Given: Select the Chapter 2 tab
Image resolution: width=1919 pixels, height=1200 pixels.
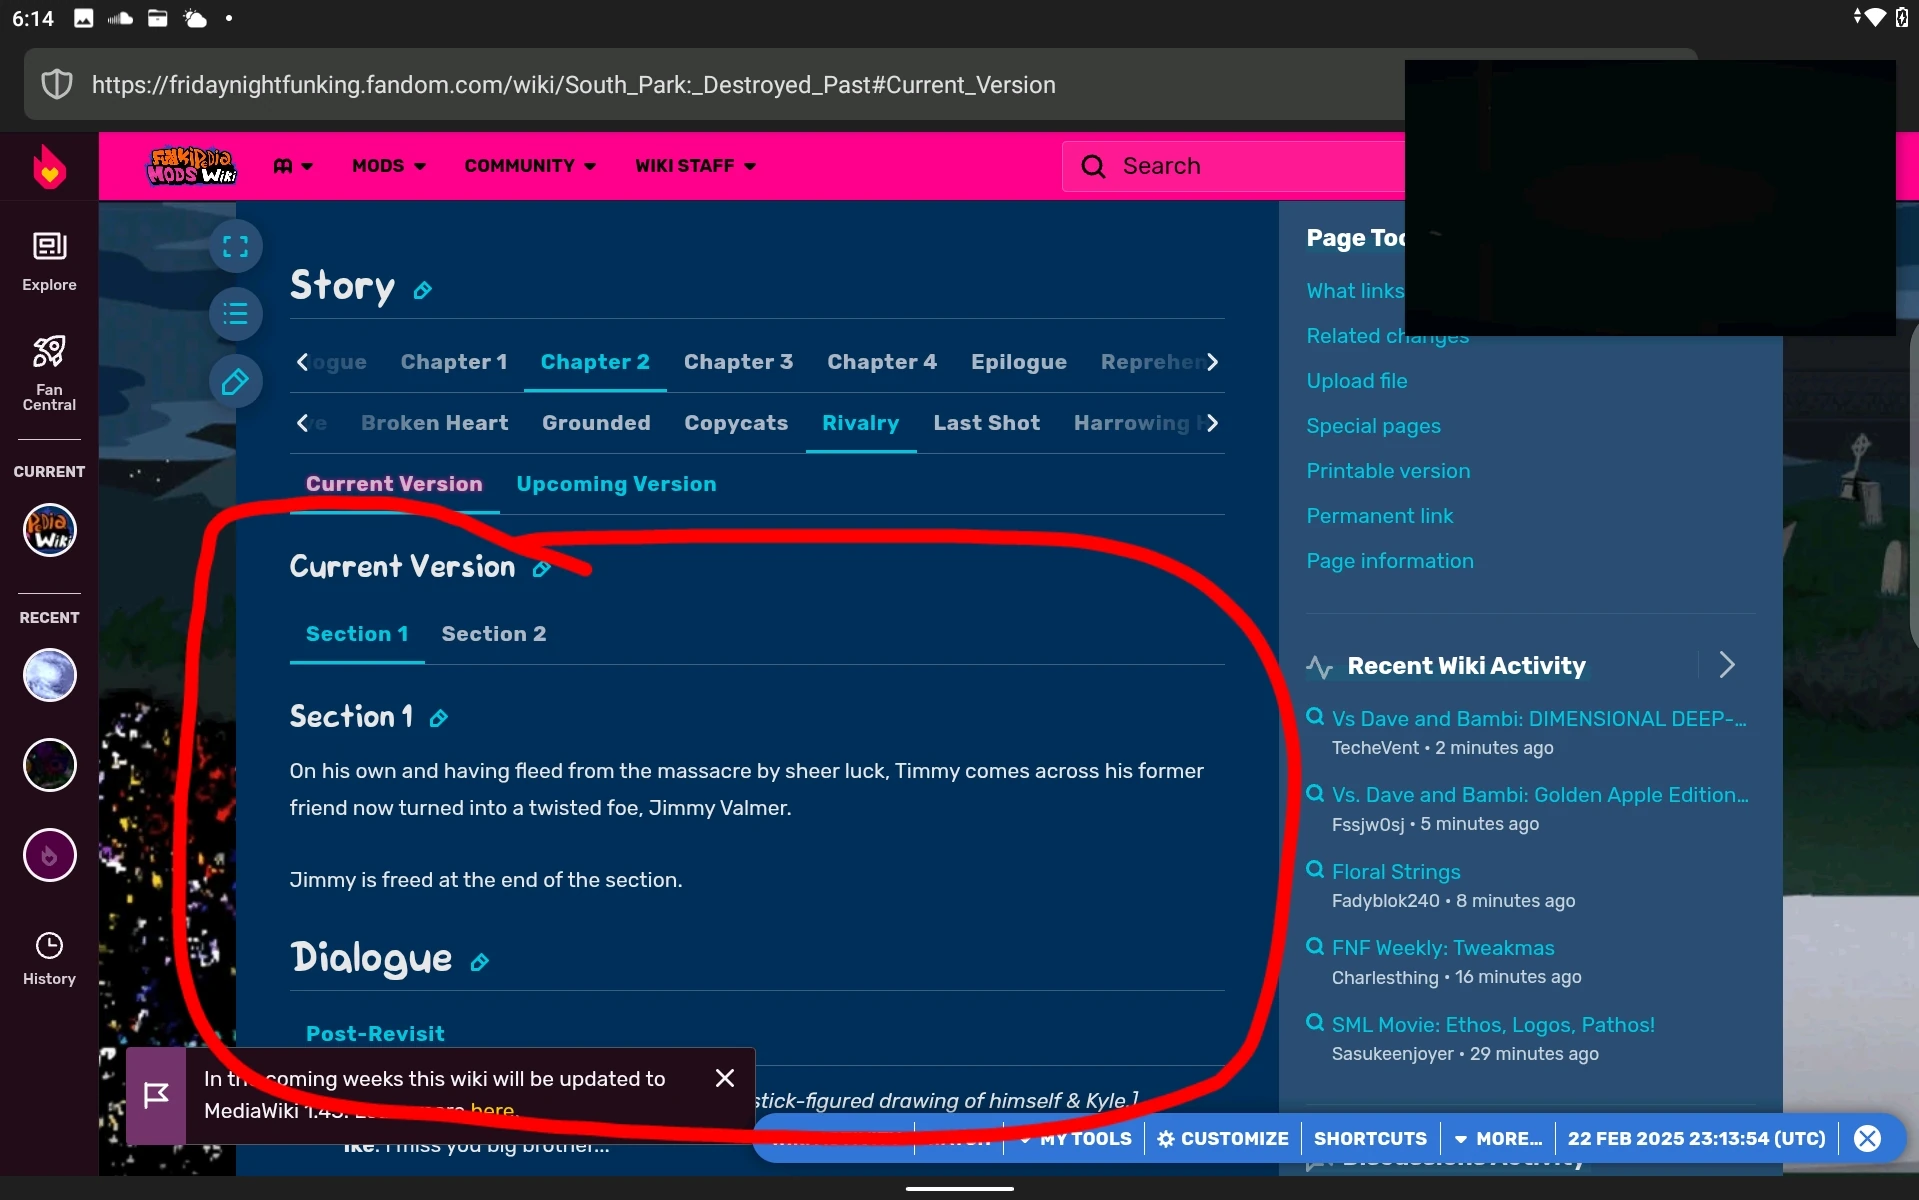Looking at the screenshot, I should tap(595, 362).
